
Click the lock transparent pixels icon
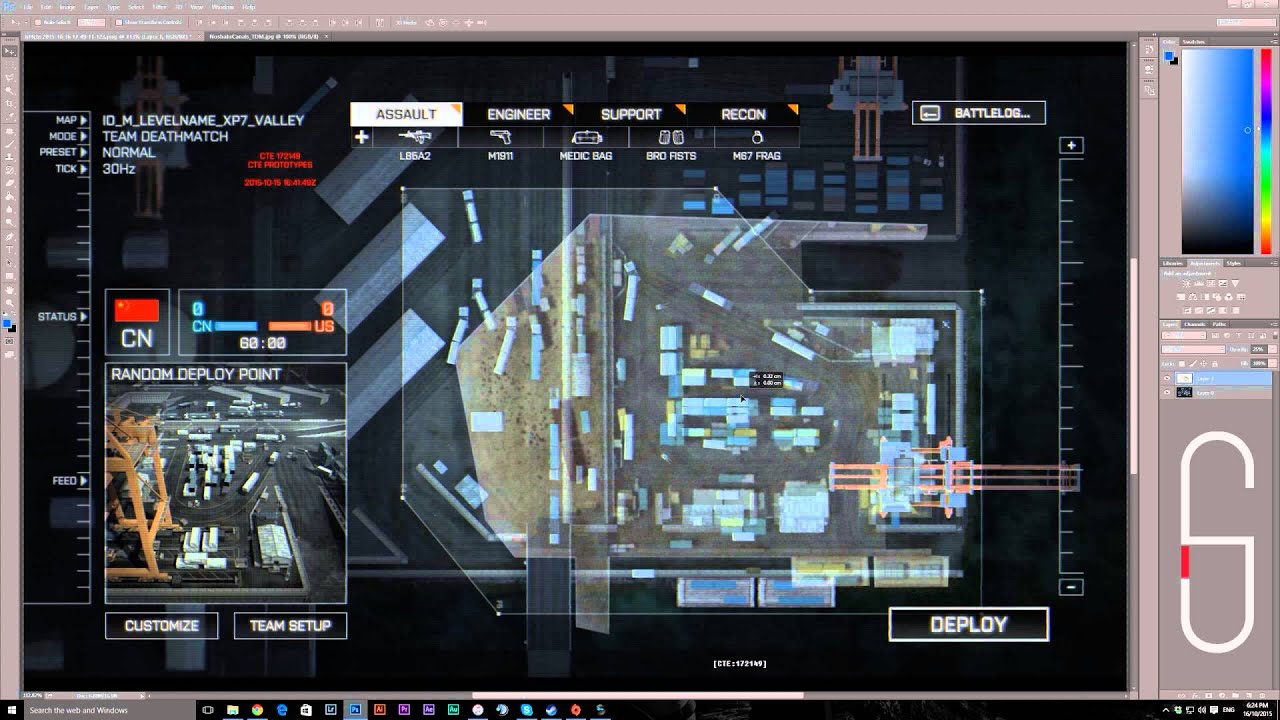click(1182, 364)
